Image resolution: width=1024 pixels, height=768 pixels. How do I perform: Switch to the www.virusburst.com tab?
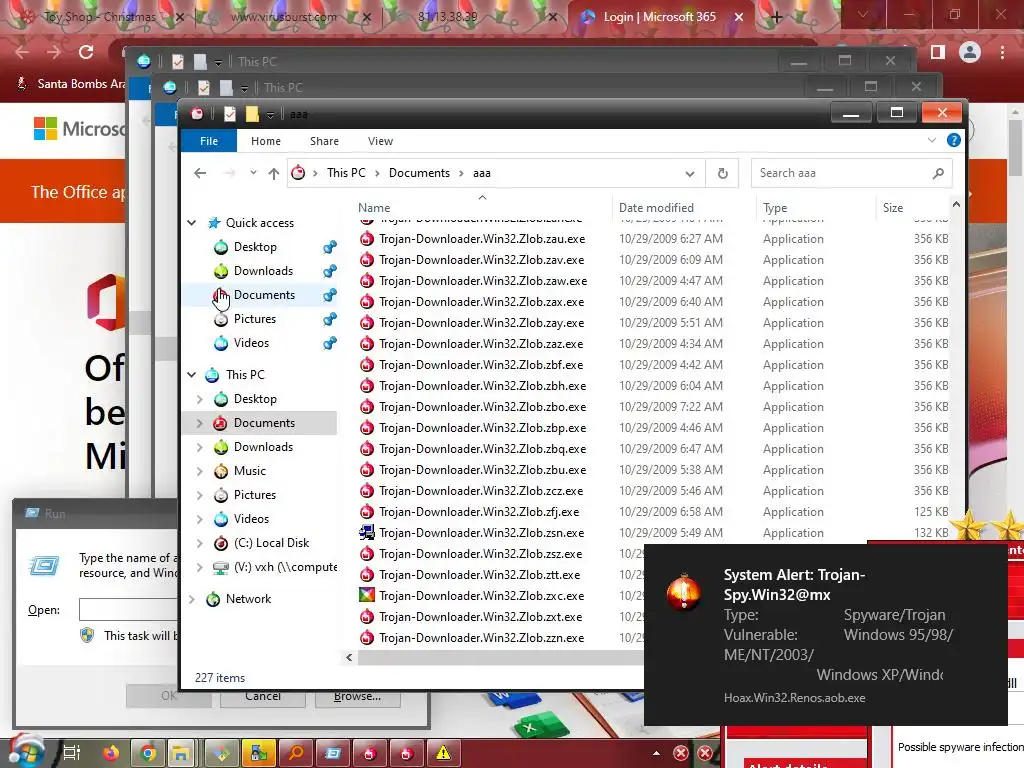pos(283,18)
